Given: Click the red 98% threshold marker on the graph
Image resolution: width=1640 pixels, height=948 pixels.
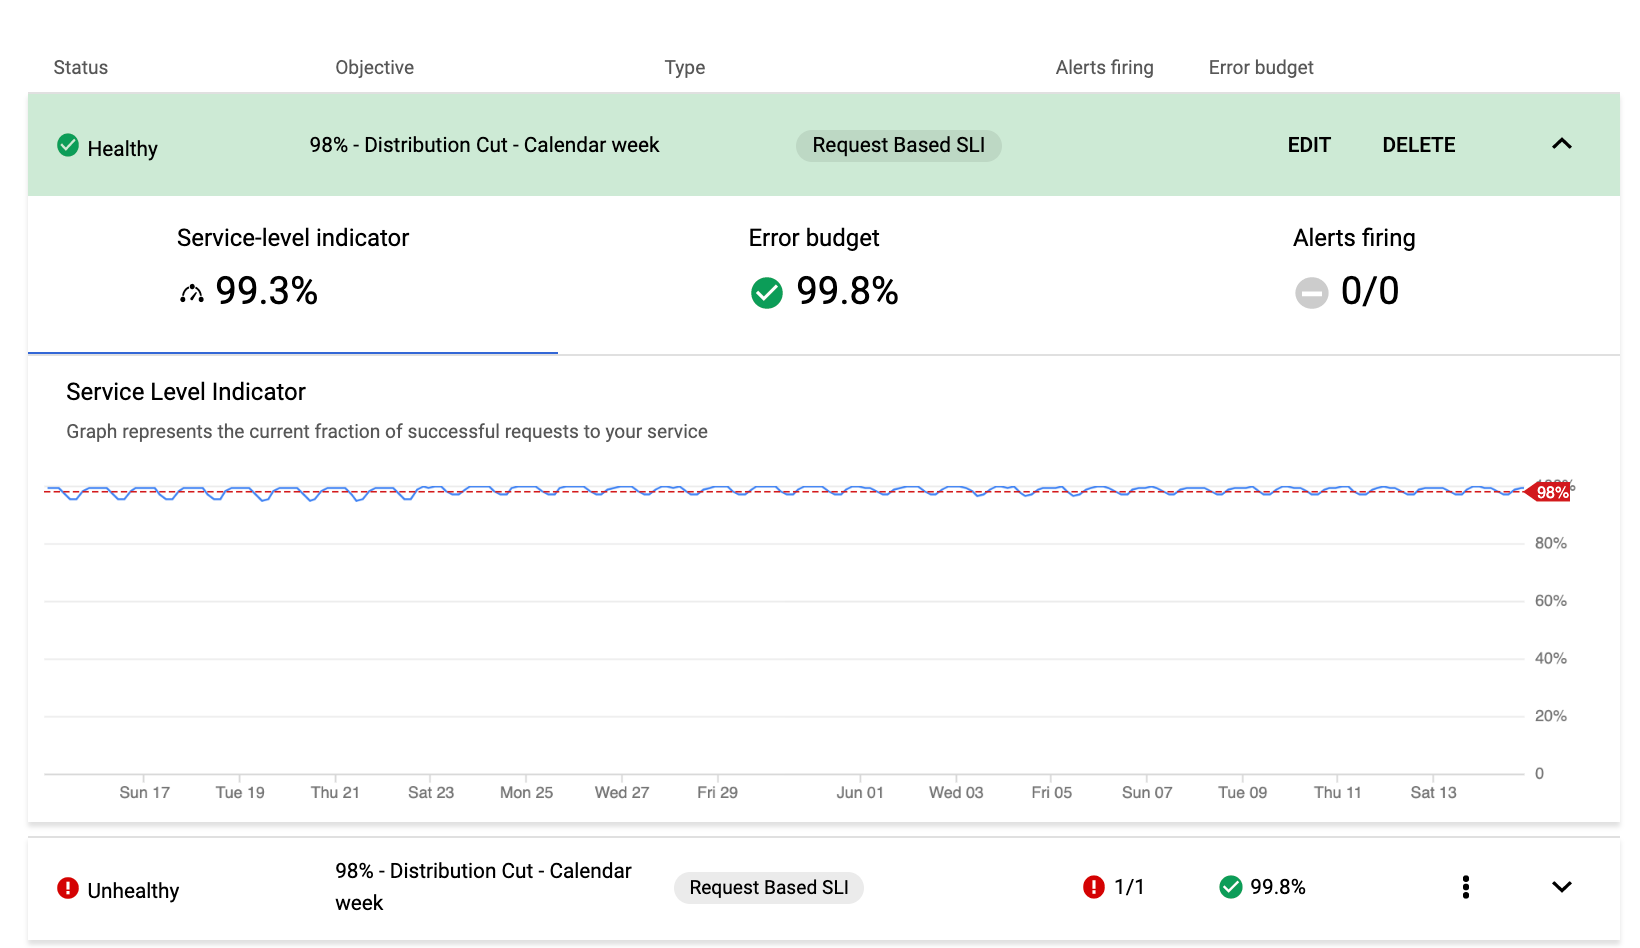Looking at the screenshot, I should [1548, 491].
